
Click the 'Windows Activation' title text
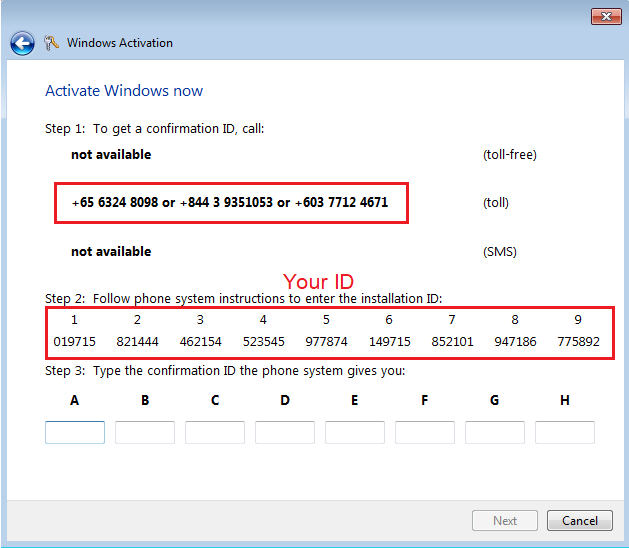pos(120,43)
